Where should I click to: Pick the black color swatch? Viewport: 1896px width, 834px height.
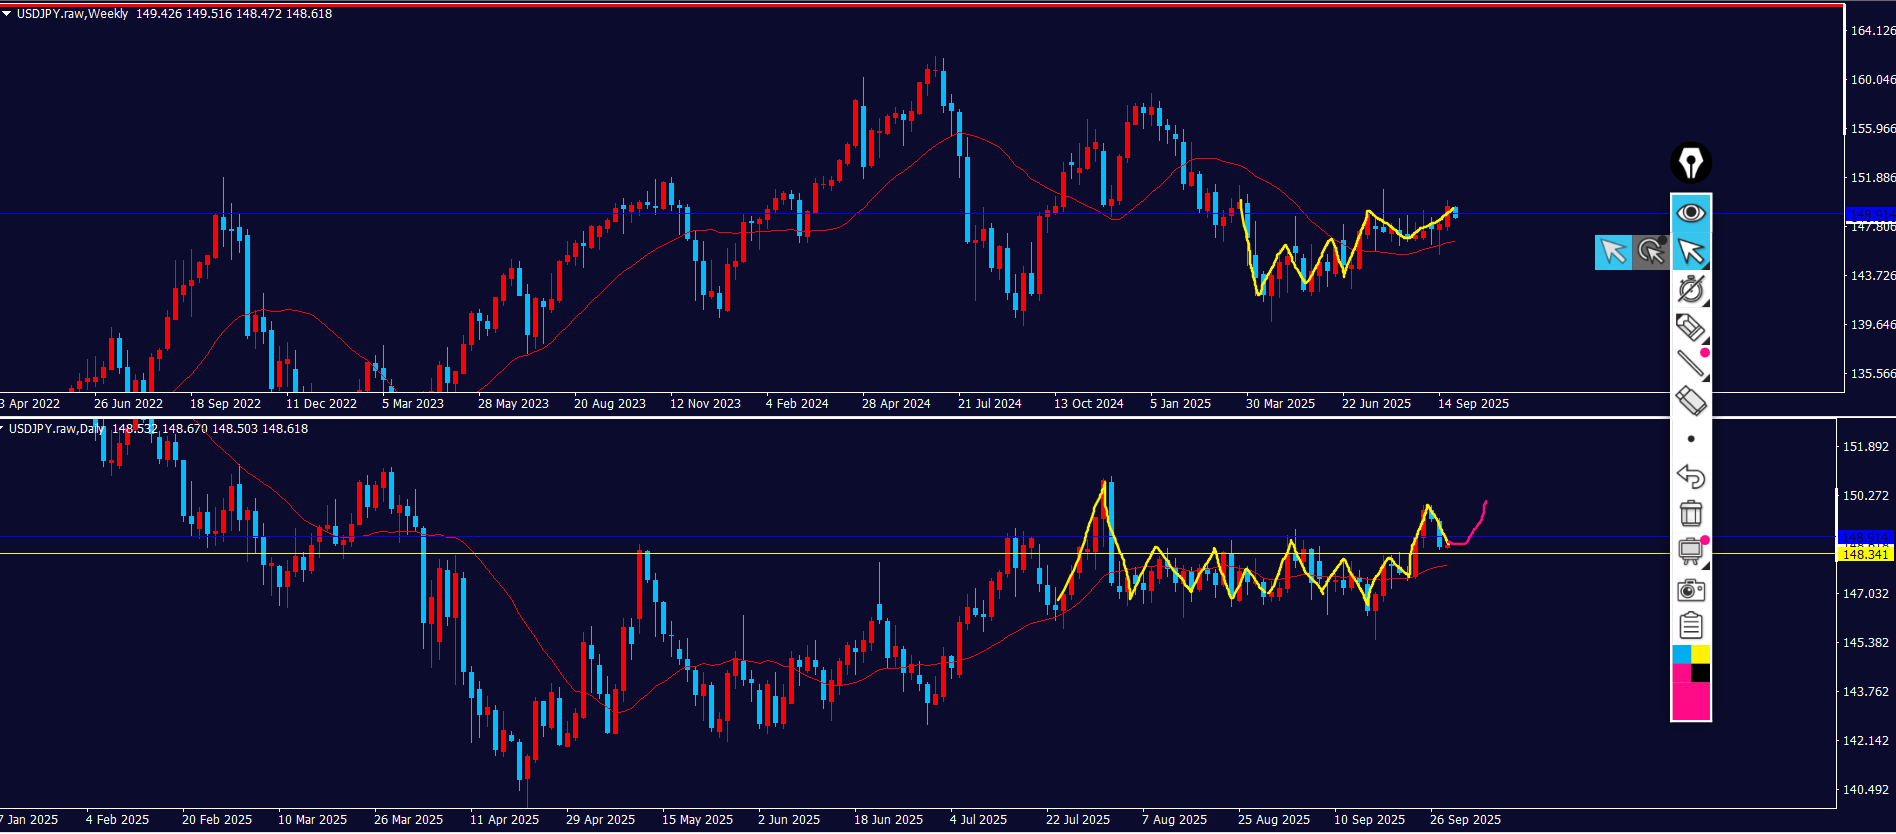[1700, 673]
